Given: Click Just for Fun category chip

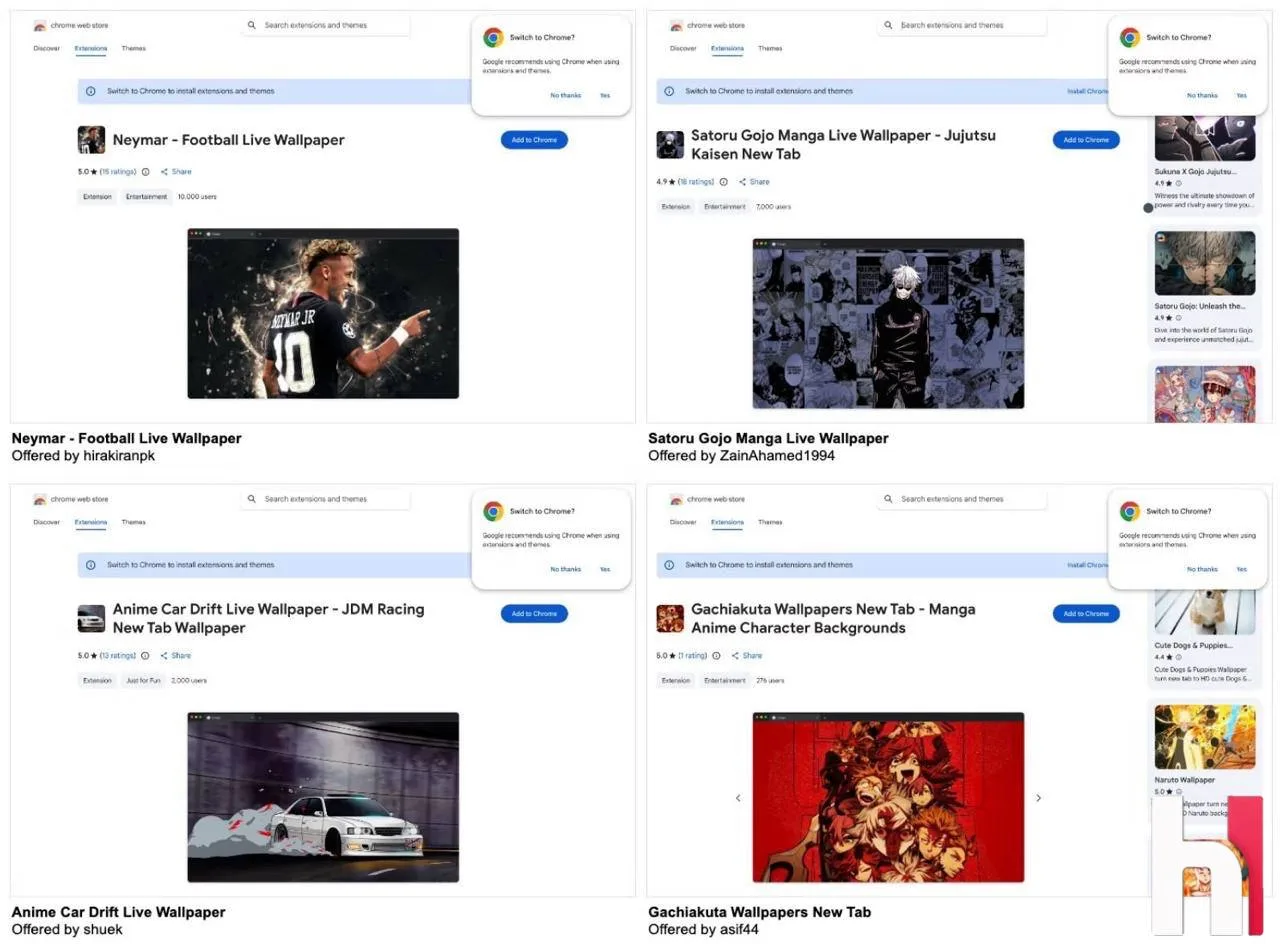Looking at the screenshot, I should (x=143, y=681).
